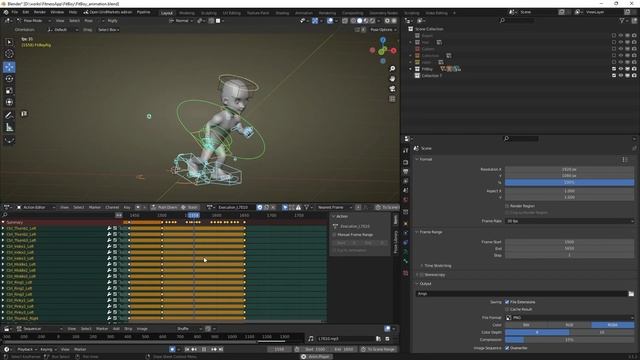Open the Nearest Frame snapping dropdown

[334, 207]
